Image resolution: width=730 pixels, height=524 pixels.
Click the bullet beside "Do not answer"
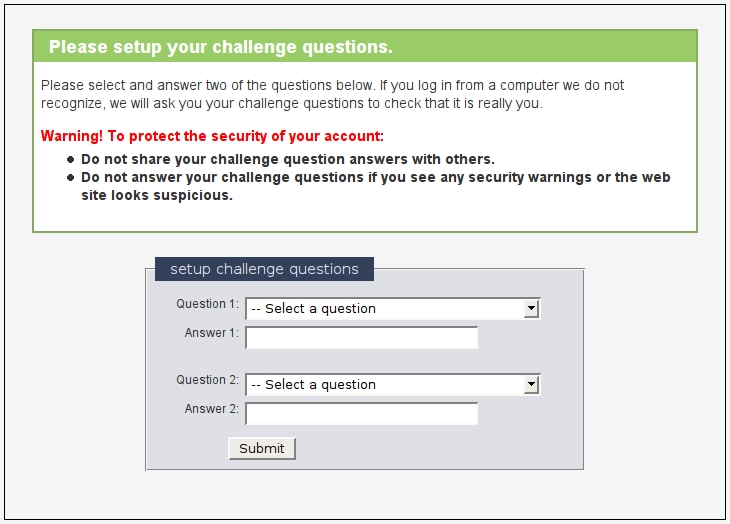70,178
